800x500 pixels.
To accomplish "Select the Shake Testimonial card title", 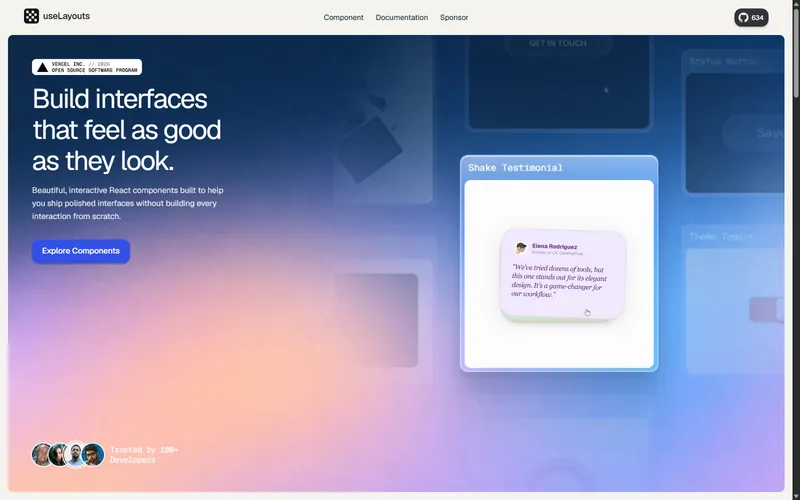I will tap(515, 168).
